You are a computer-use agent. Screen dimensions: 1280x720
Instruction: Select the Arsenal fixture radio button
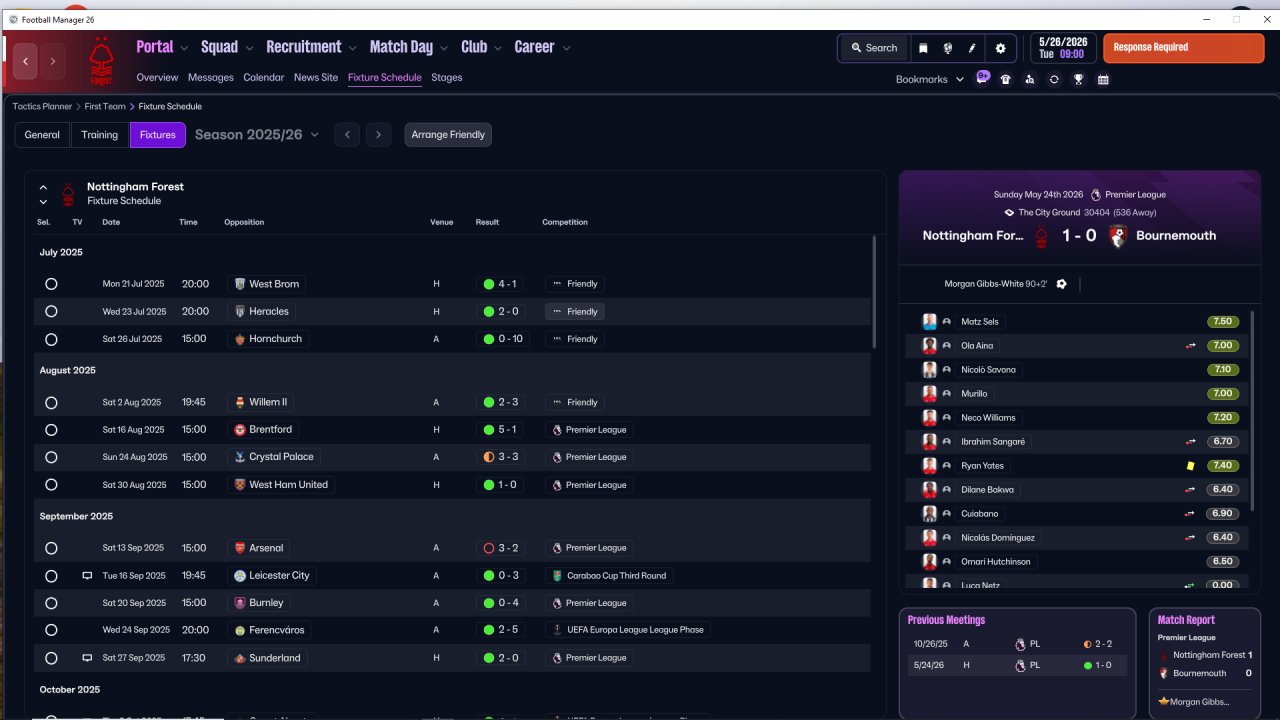point(51,548)
